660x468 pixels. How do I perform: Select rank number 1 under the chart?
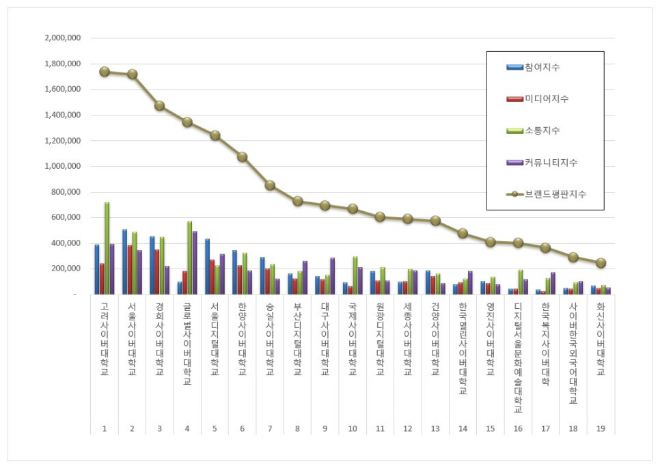pos(104,429)
